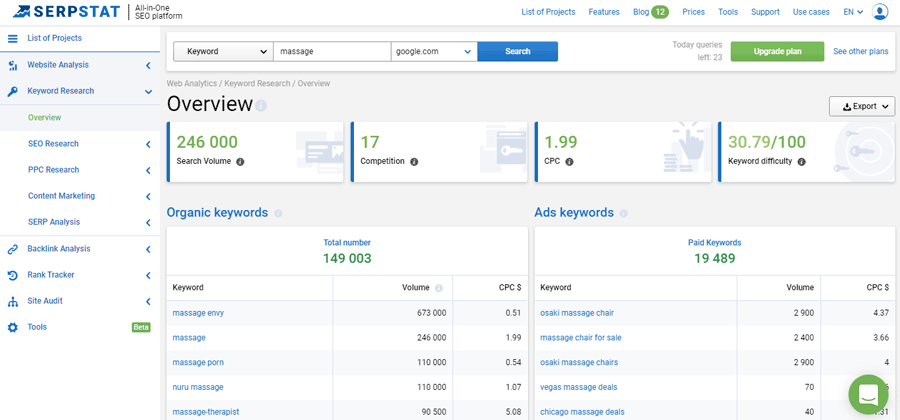Click the Tools gear icon
This screenshot has width=900, height=420.
coord(12,327)
